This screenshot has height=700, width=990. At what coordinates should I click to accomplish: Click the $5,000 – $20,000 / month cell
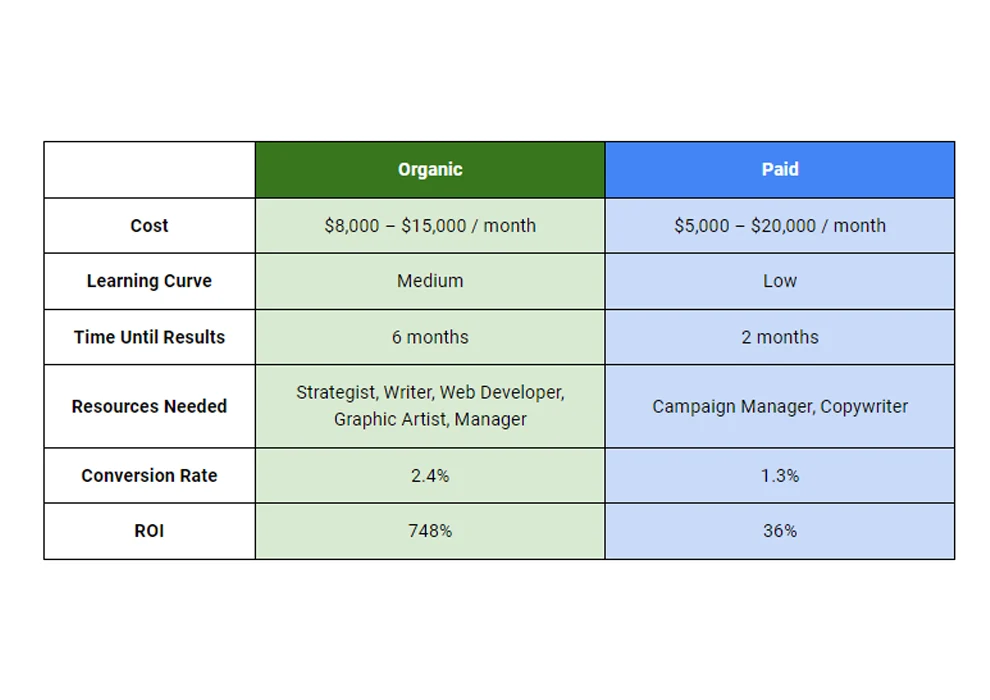(x=780, y=226)
